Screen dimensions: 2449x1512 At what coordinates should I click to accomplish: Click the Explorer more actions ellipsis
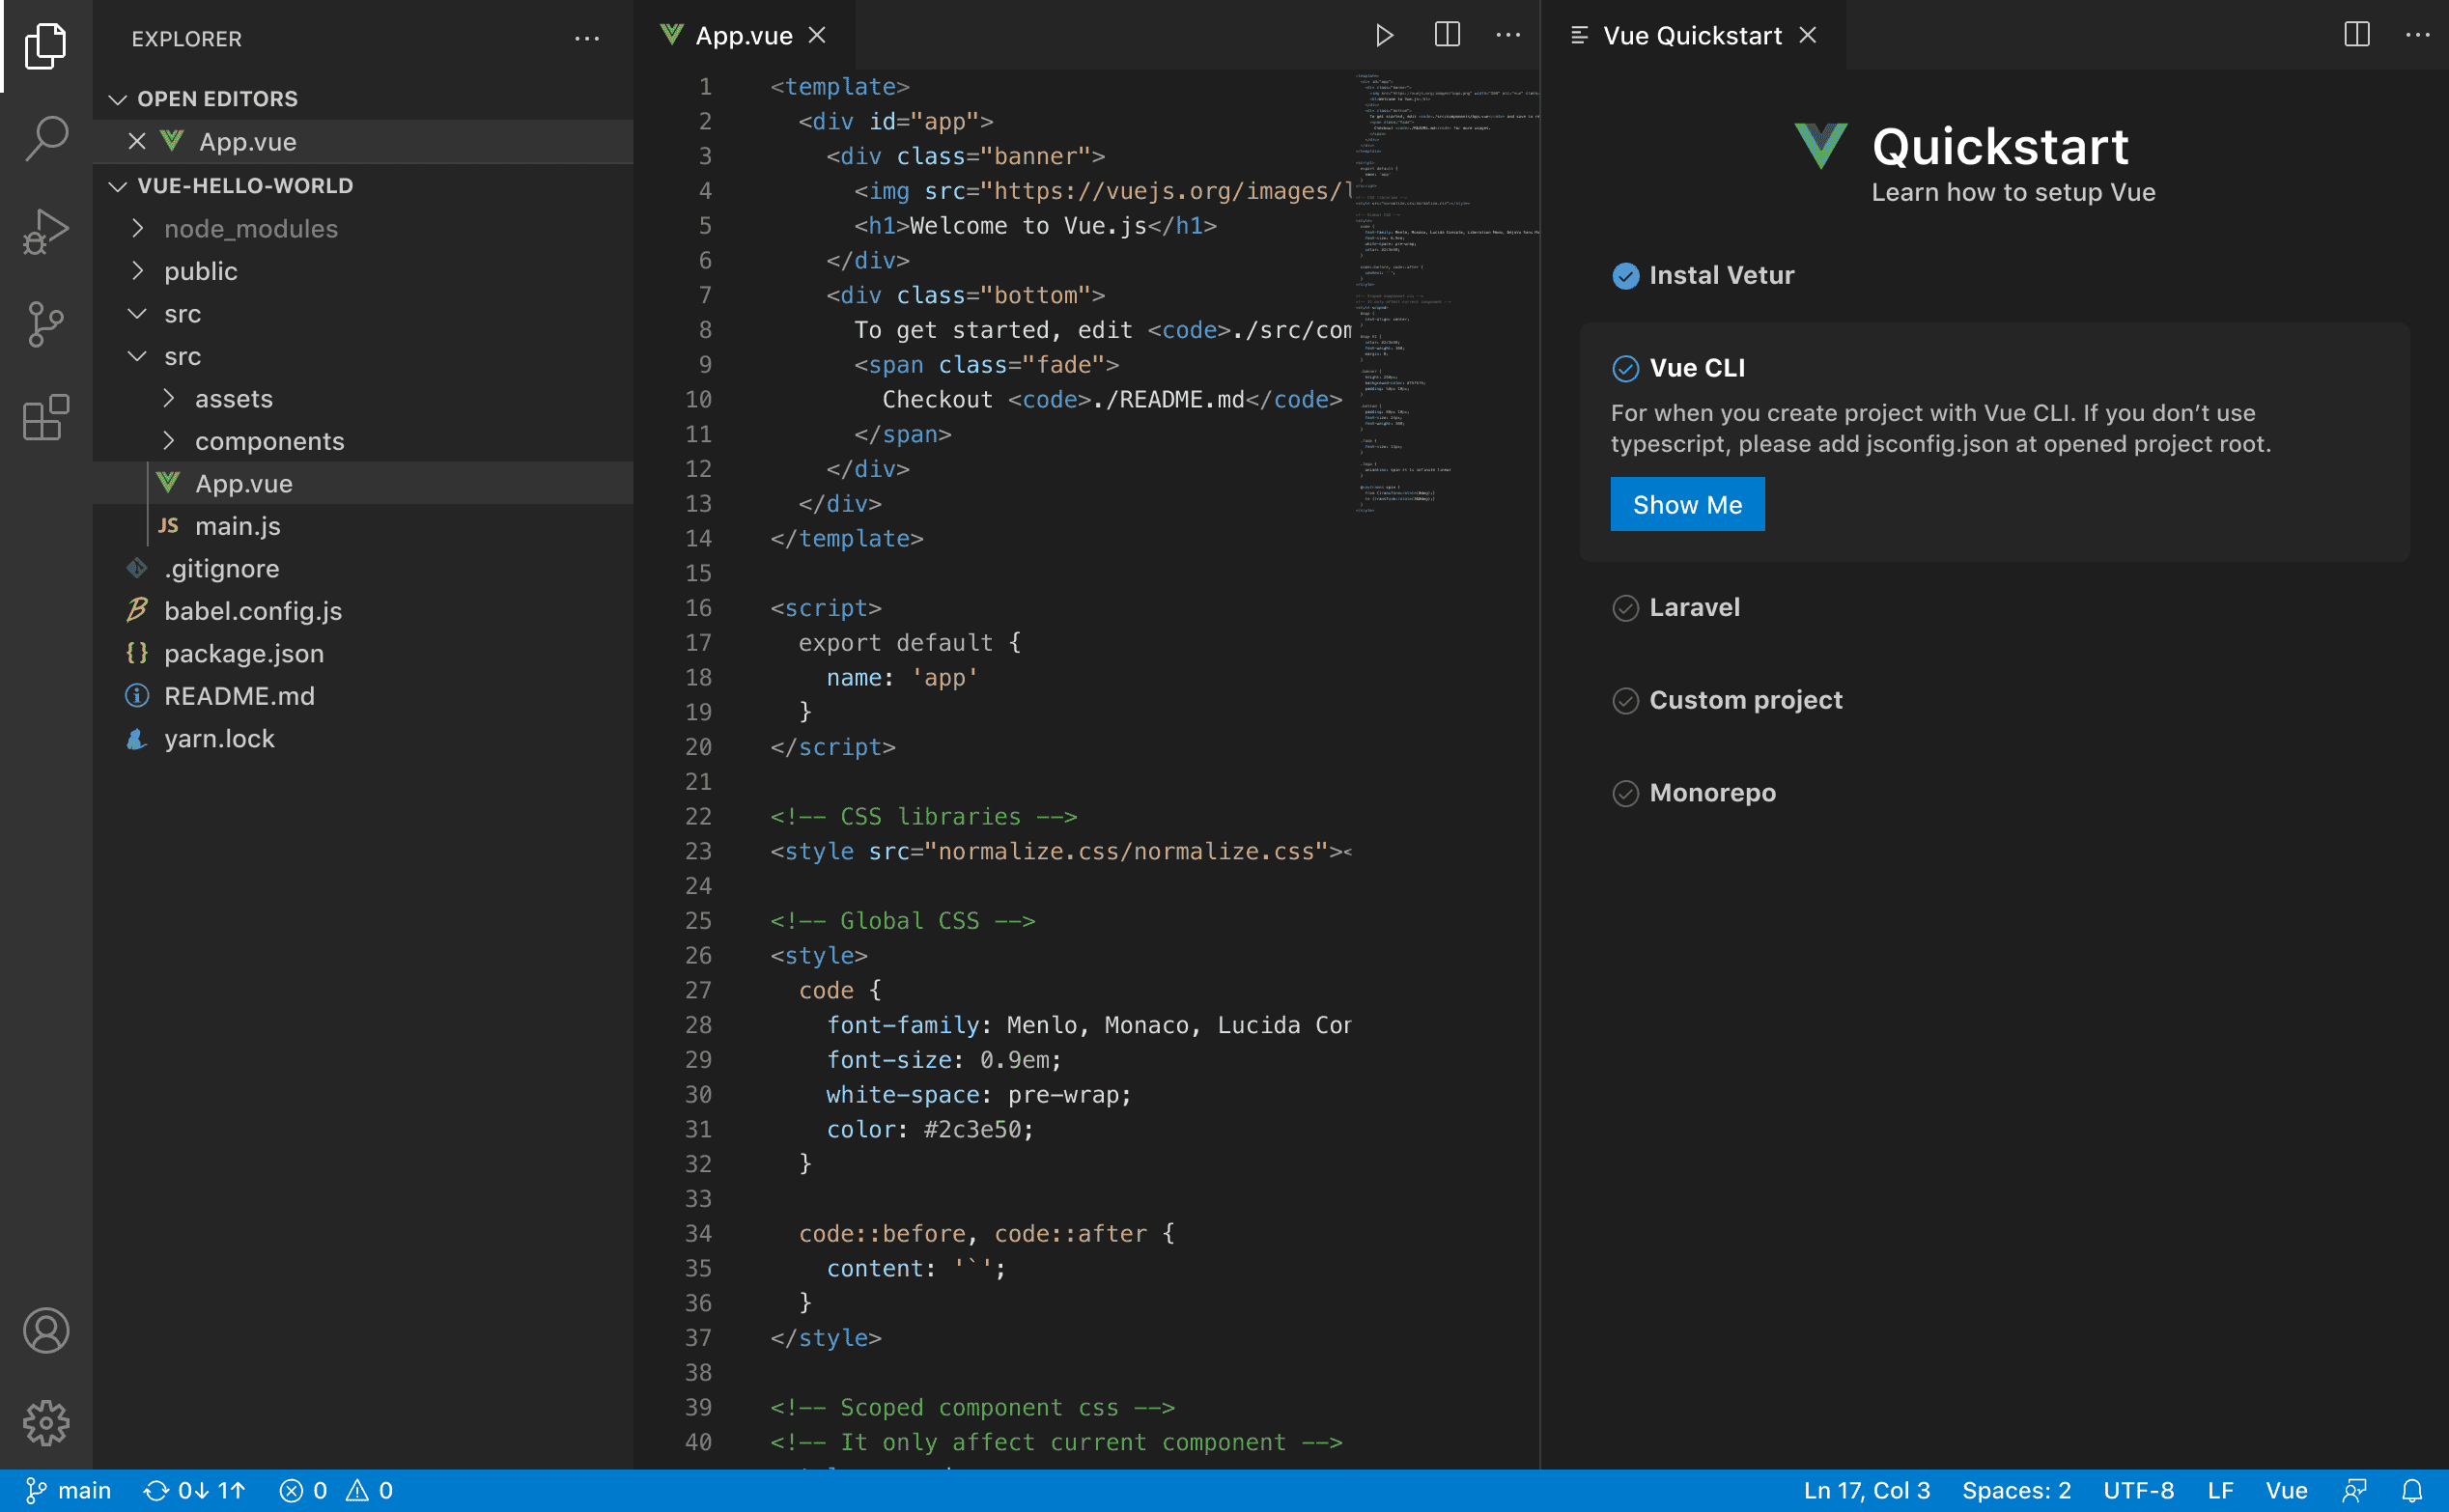pos(587,39)
